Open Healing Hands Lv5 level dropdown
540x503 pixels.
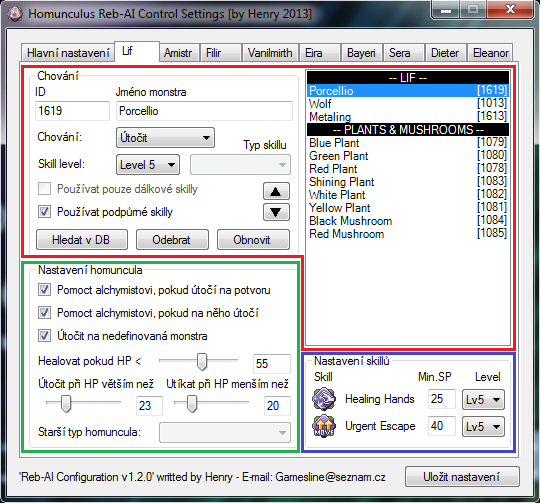[x=483, y=399]
